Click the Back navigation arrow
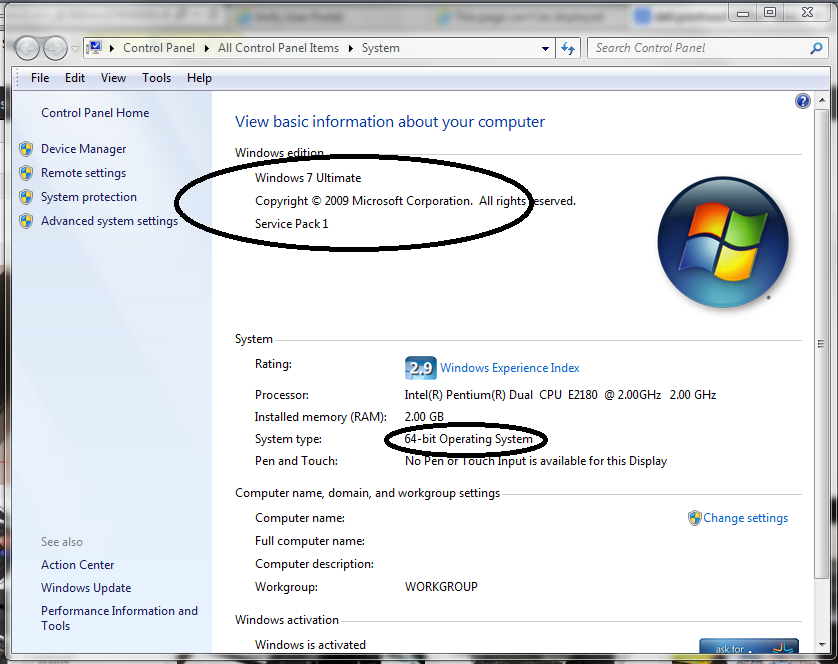Viewport: 838px width, 664px height. tap(27, 47)
